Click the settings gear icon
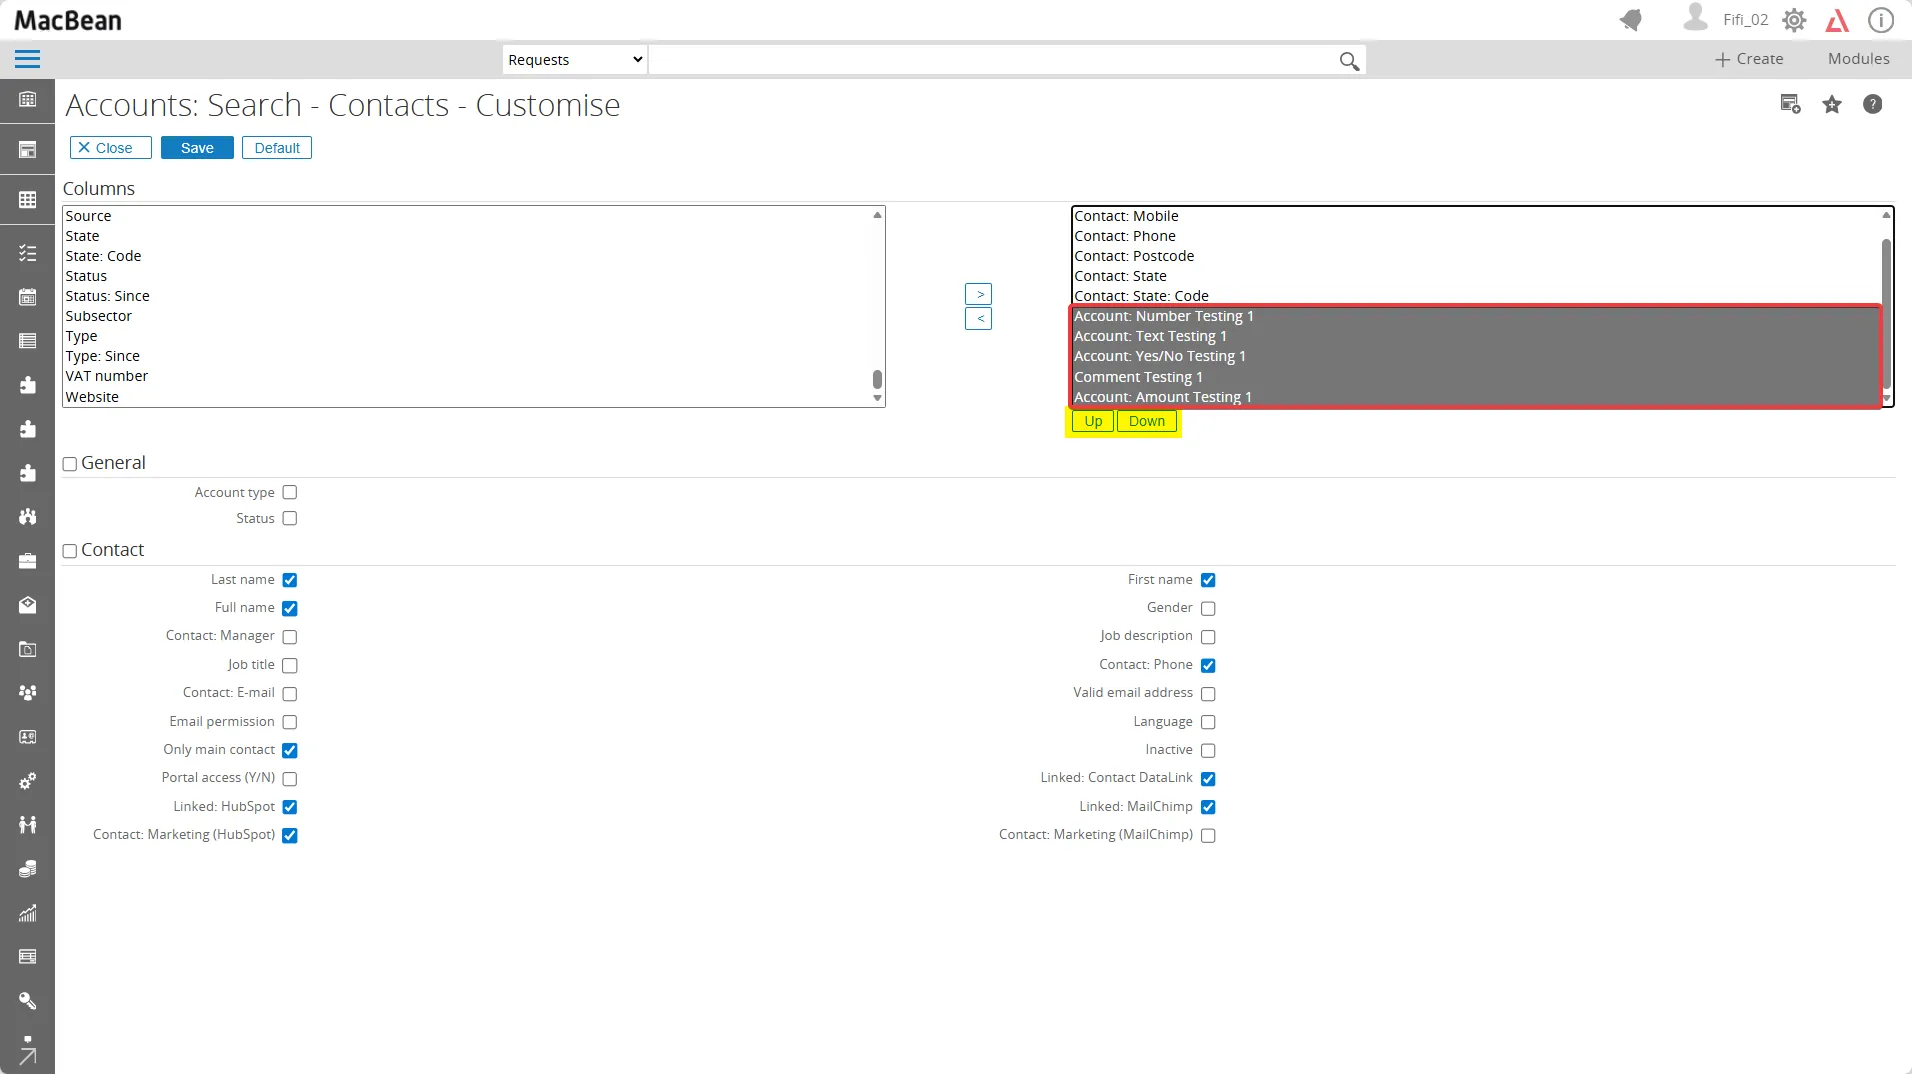Image resolution: width=1912 pixels, height=1074 pixels. [1794, 20]
